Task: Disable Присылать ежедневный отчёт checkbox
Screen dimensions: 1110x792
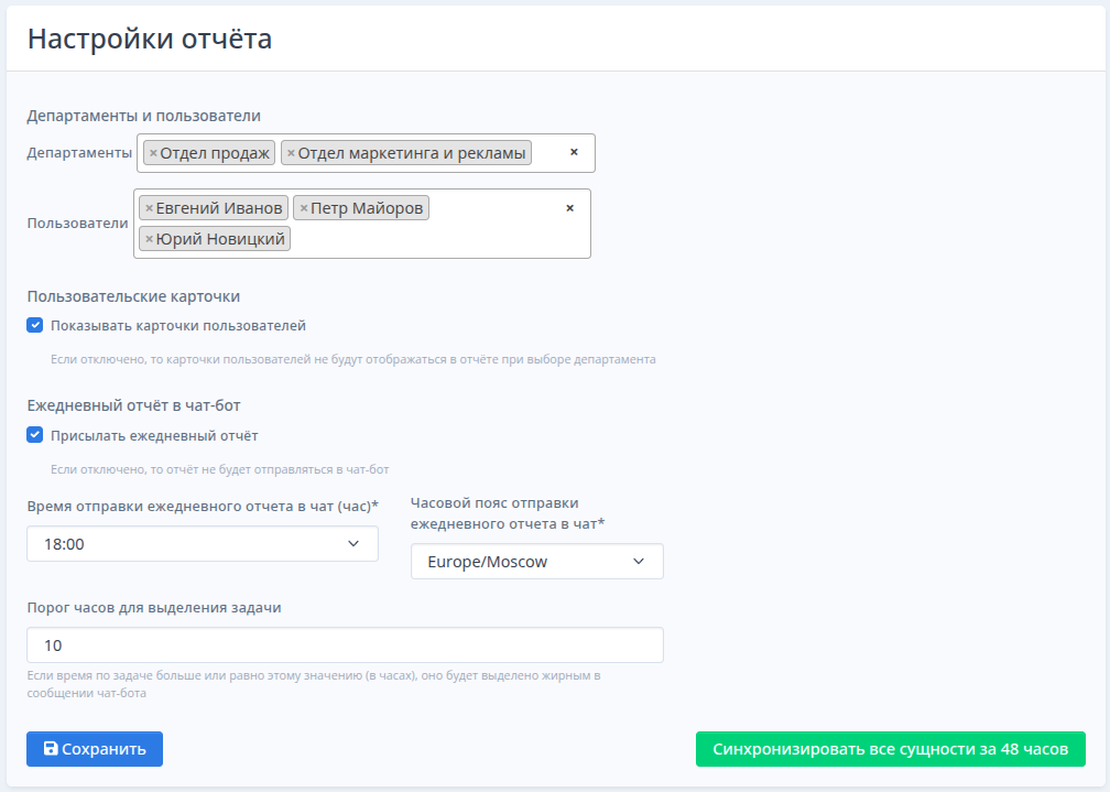Action: [35, 435]
